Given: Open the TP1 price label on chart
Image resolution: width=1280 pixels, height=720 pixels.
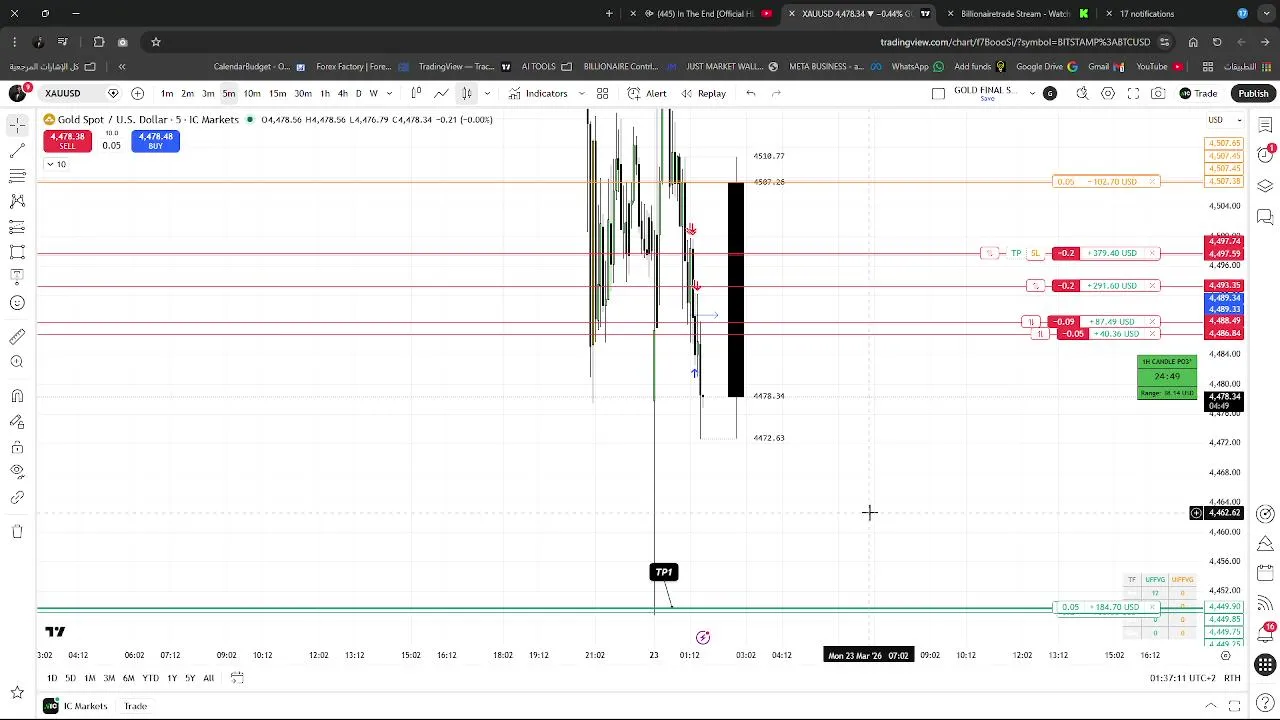Looking at the screenshot, I should [664, 572].
